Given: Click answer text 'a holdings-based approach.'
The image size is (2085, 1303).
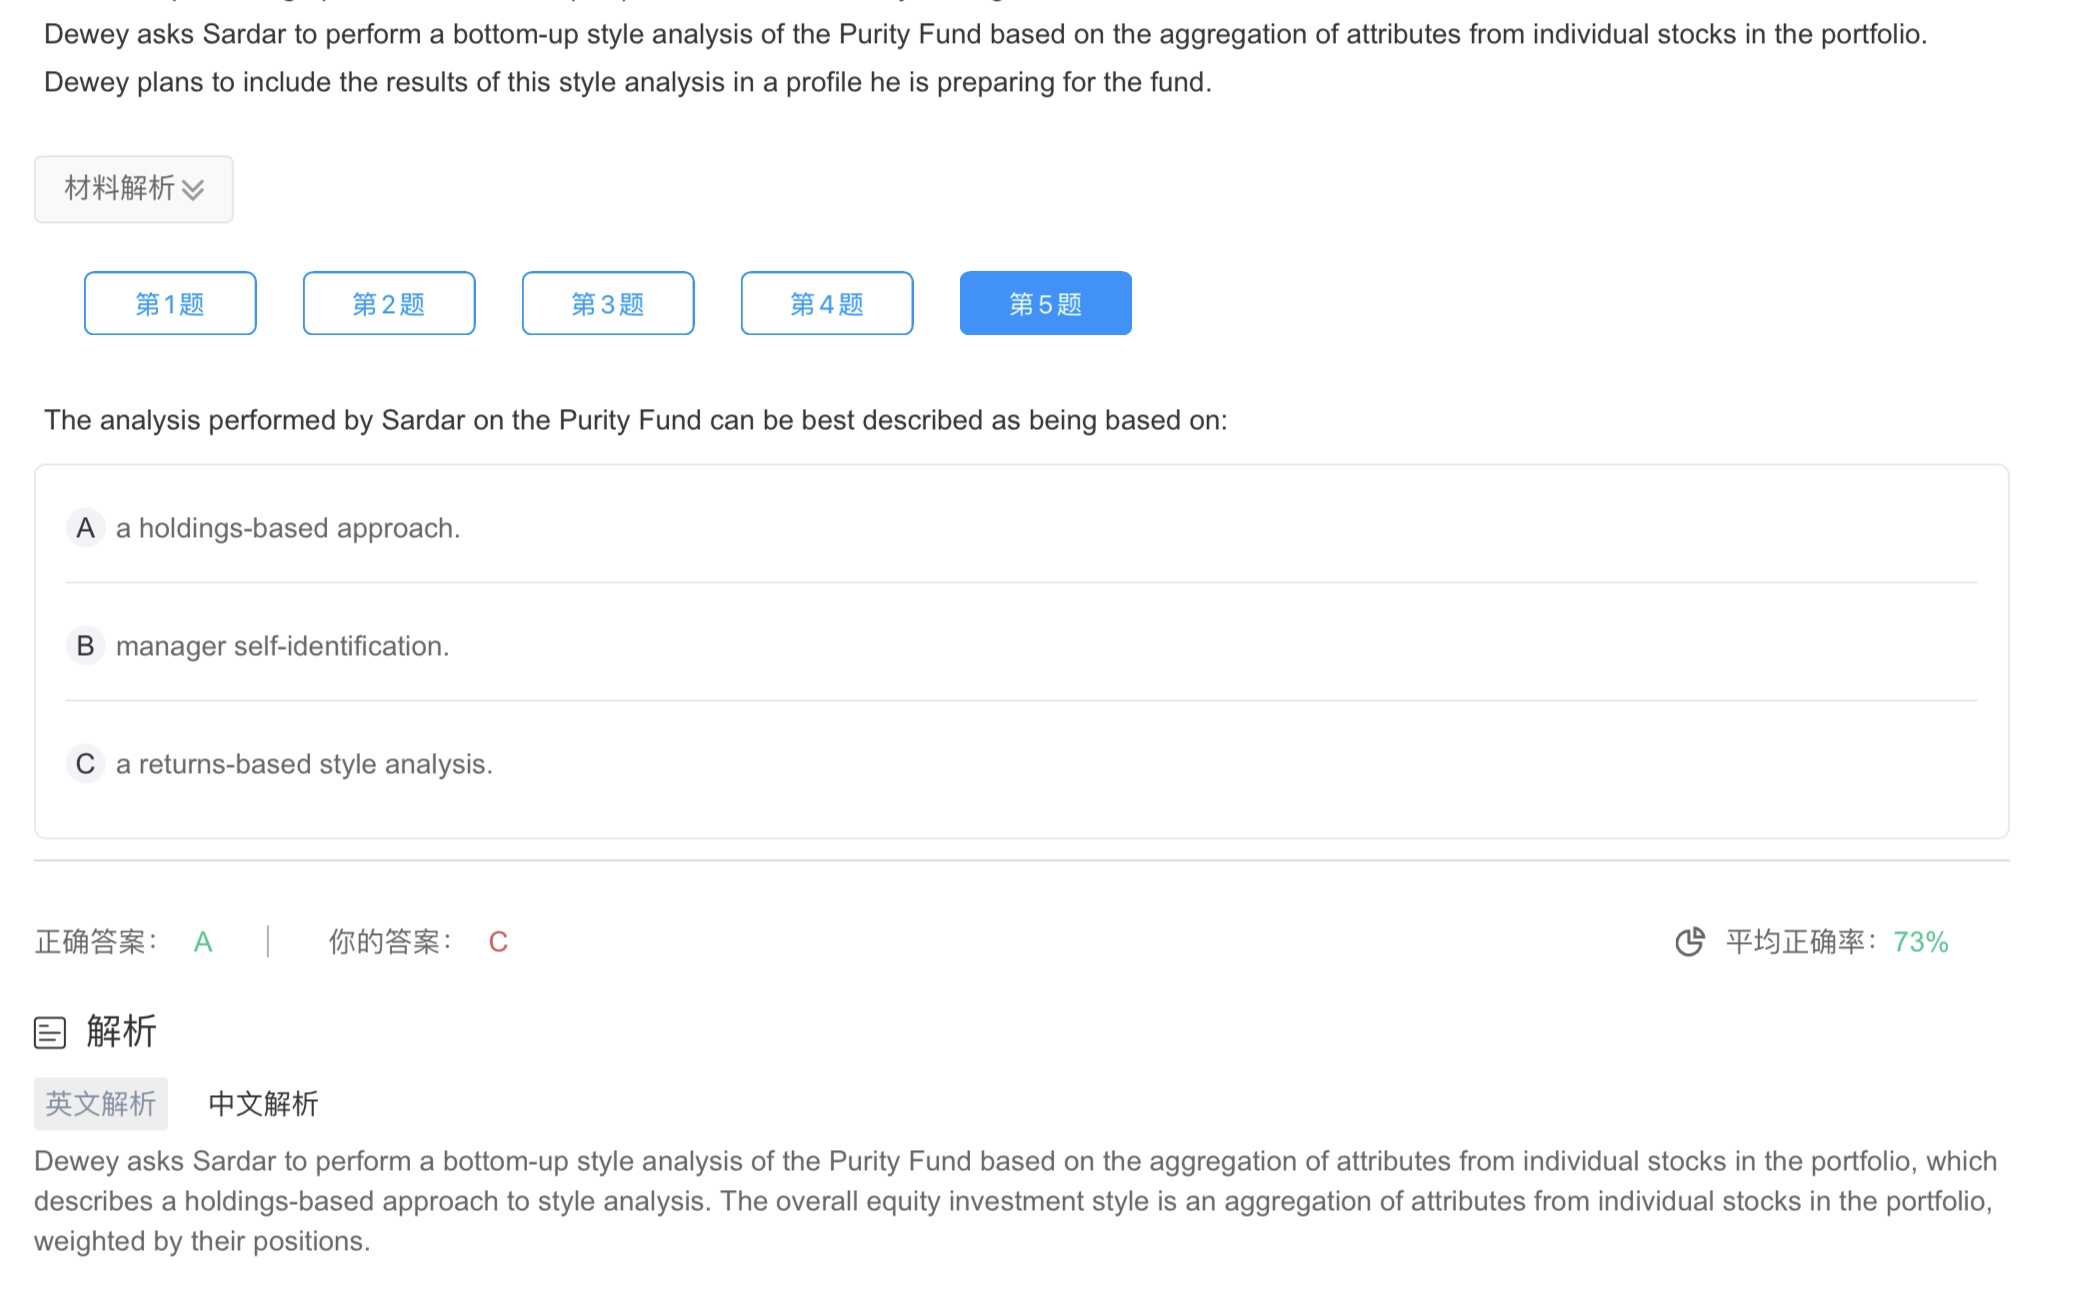Looking at the screenshot, I should (x=288, y=528).
